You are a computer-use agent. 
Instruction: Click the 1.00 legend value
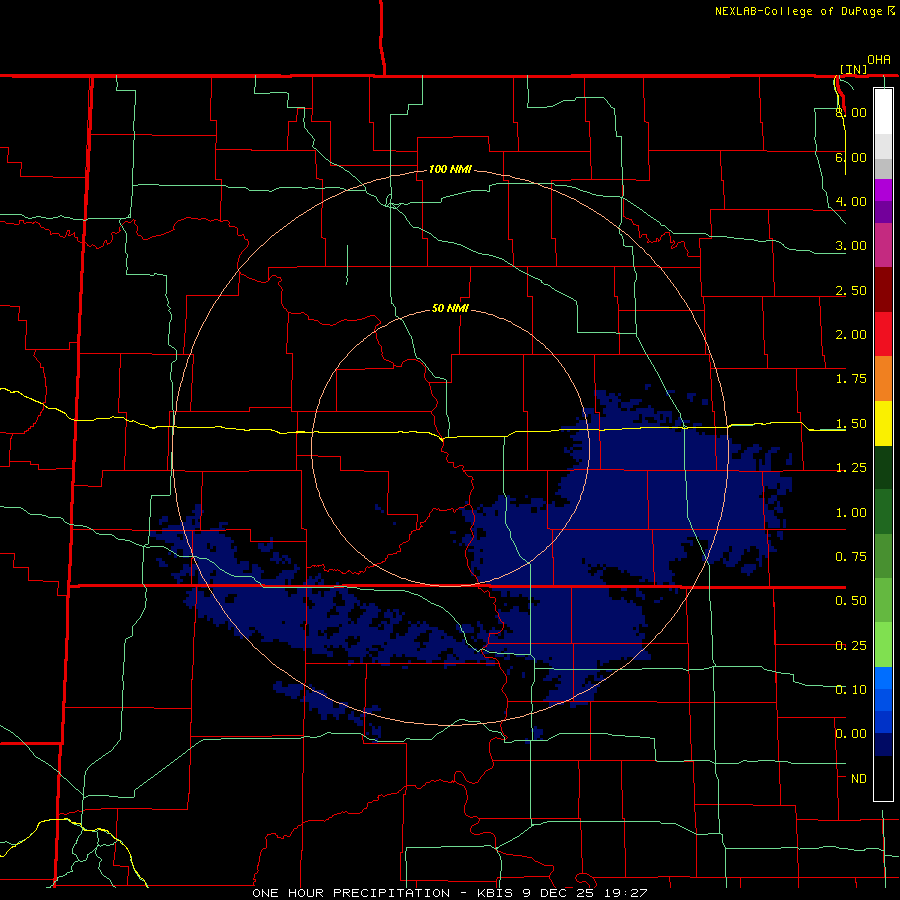click(x=851, y=513)
